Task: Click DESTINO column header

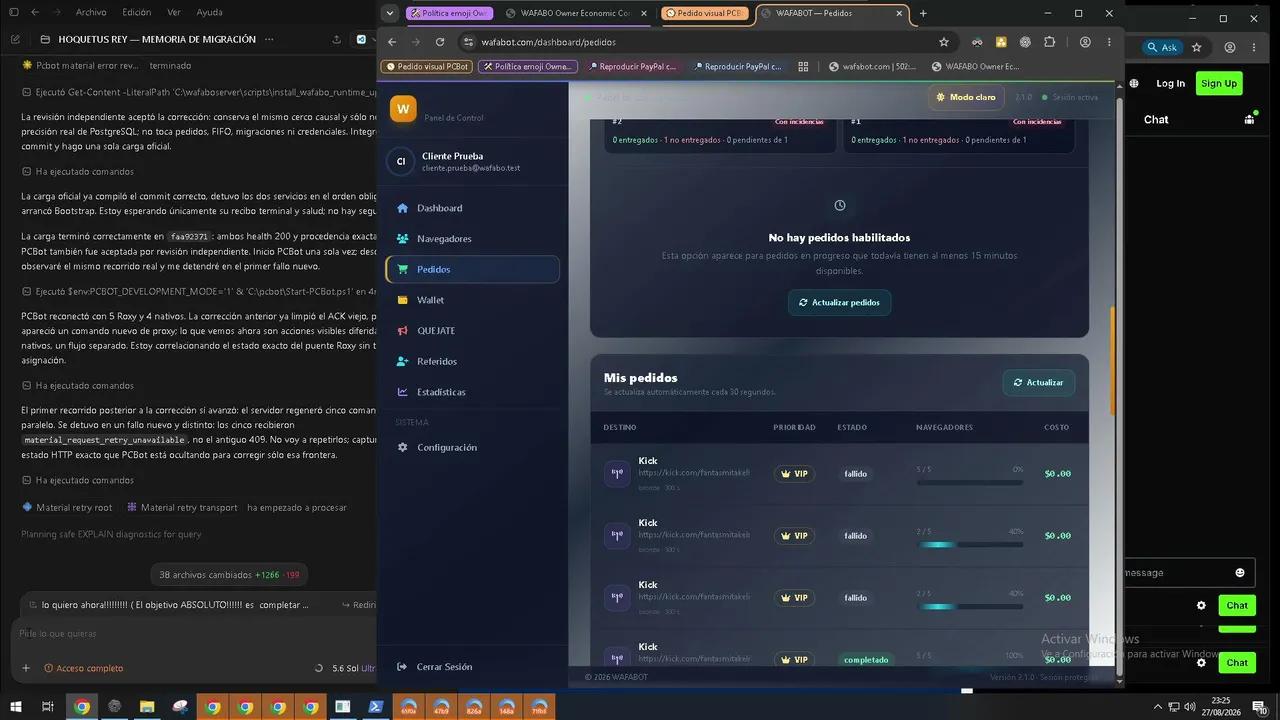Action: click(619, 427)
